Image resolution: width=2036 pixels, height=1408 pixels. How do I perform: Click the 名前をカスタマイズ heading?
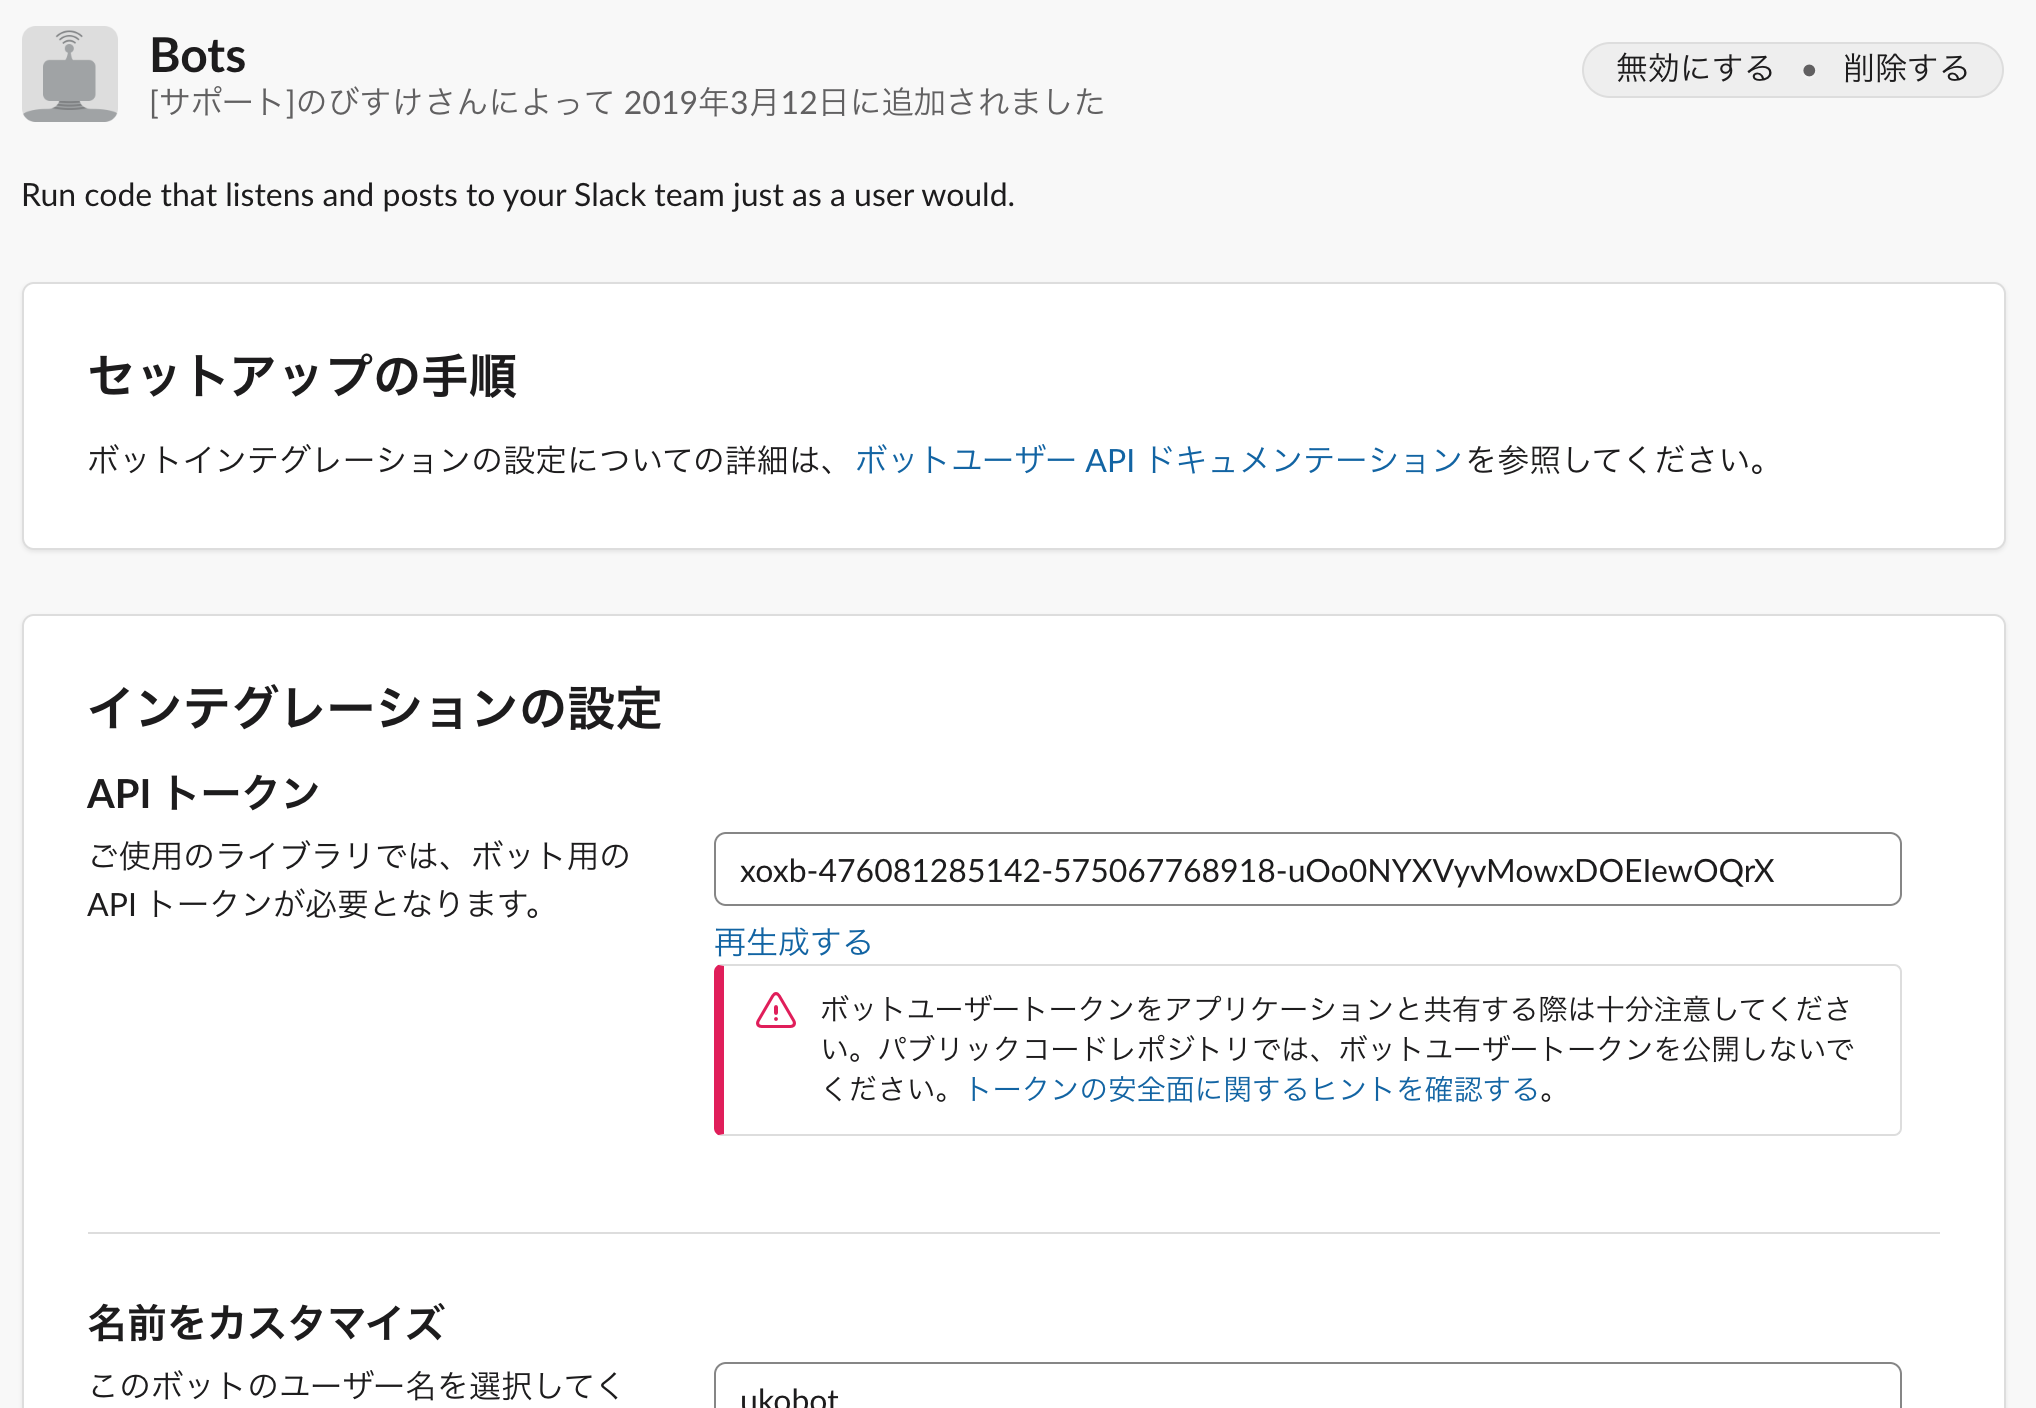pos(266,1321)
